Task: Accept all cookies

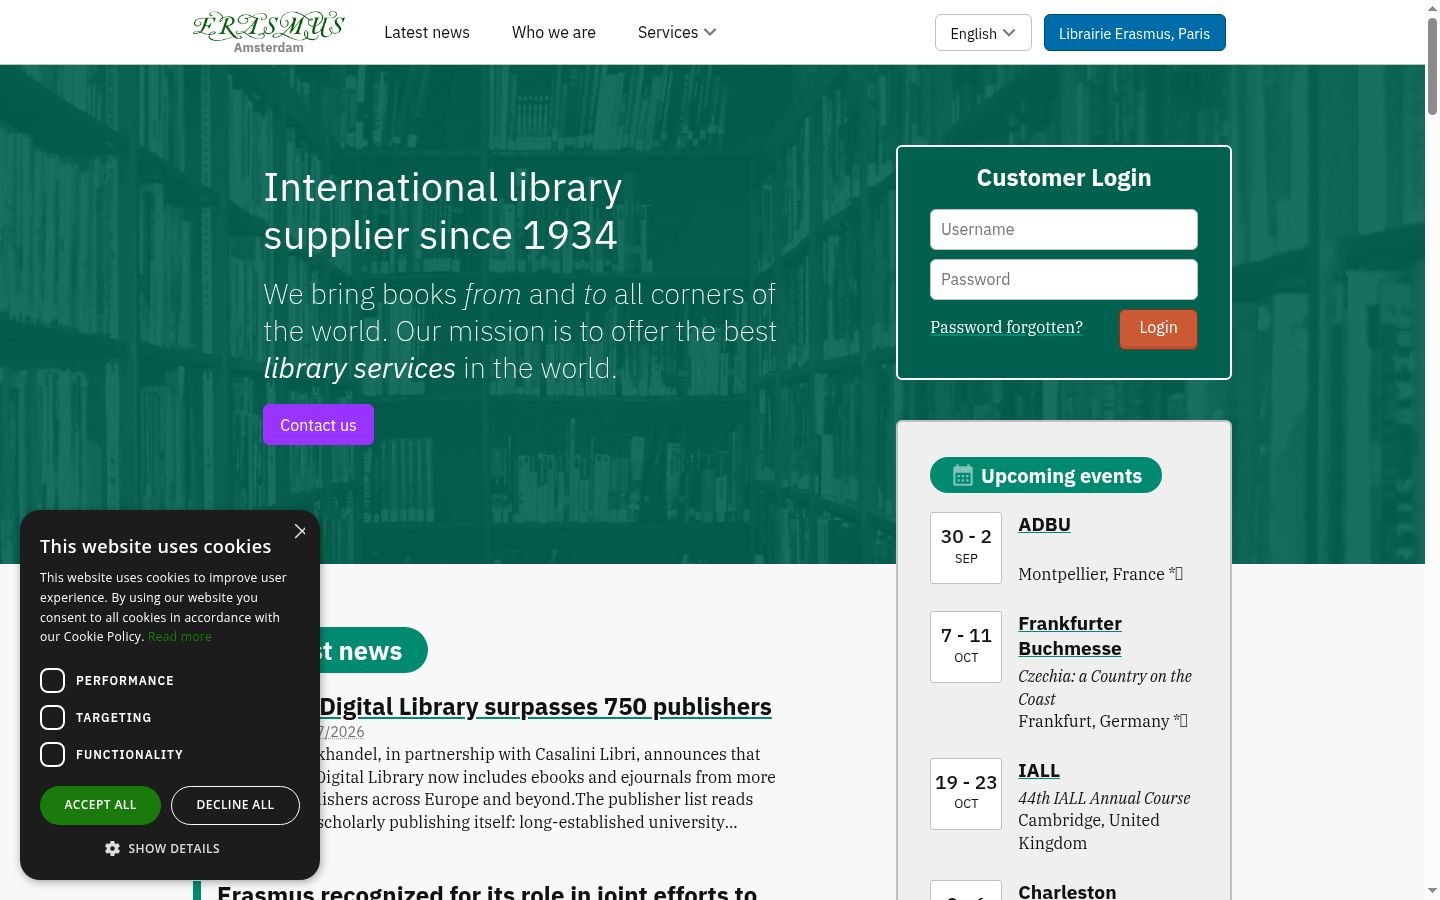Action: [x=100, y=805]
